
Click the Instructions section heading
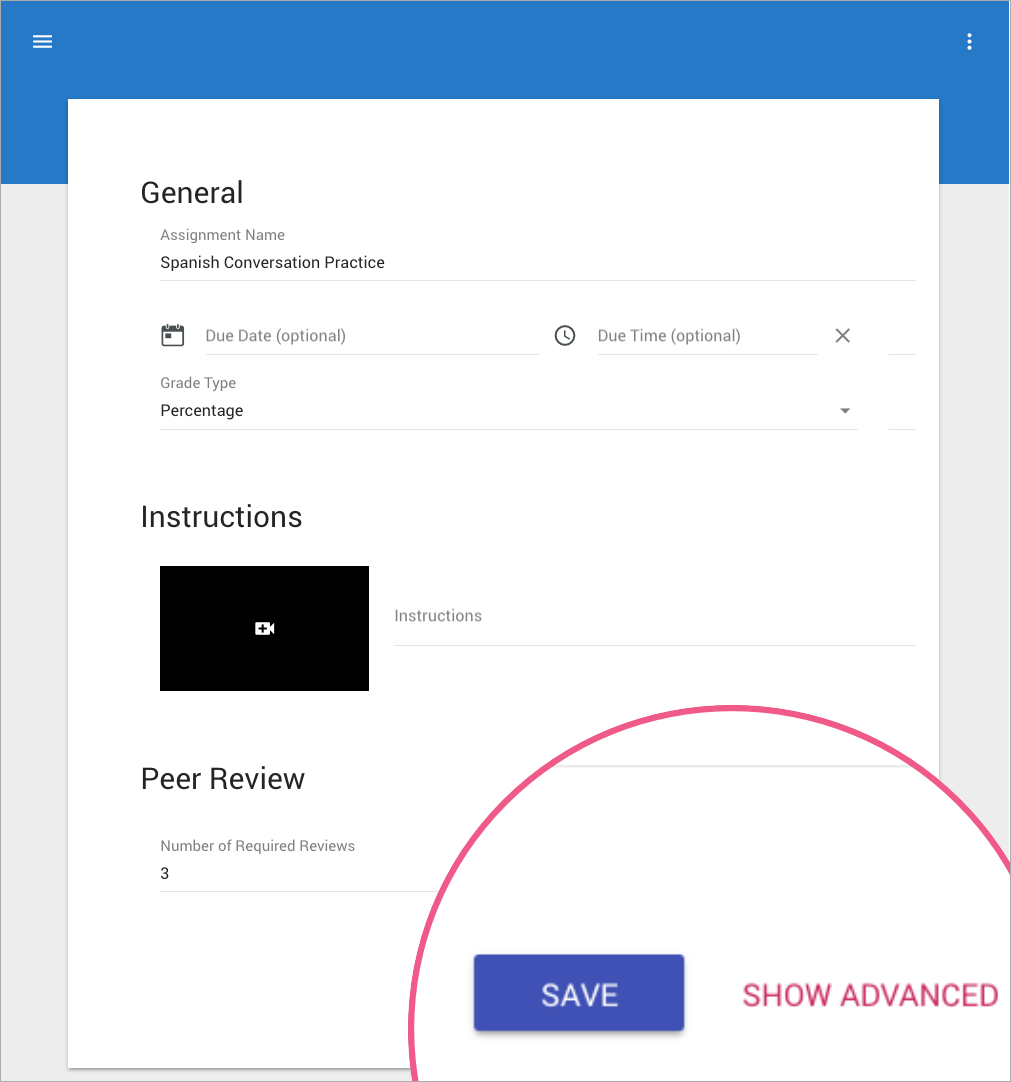(221, 517)
